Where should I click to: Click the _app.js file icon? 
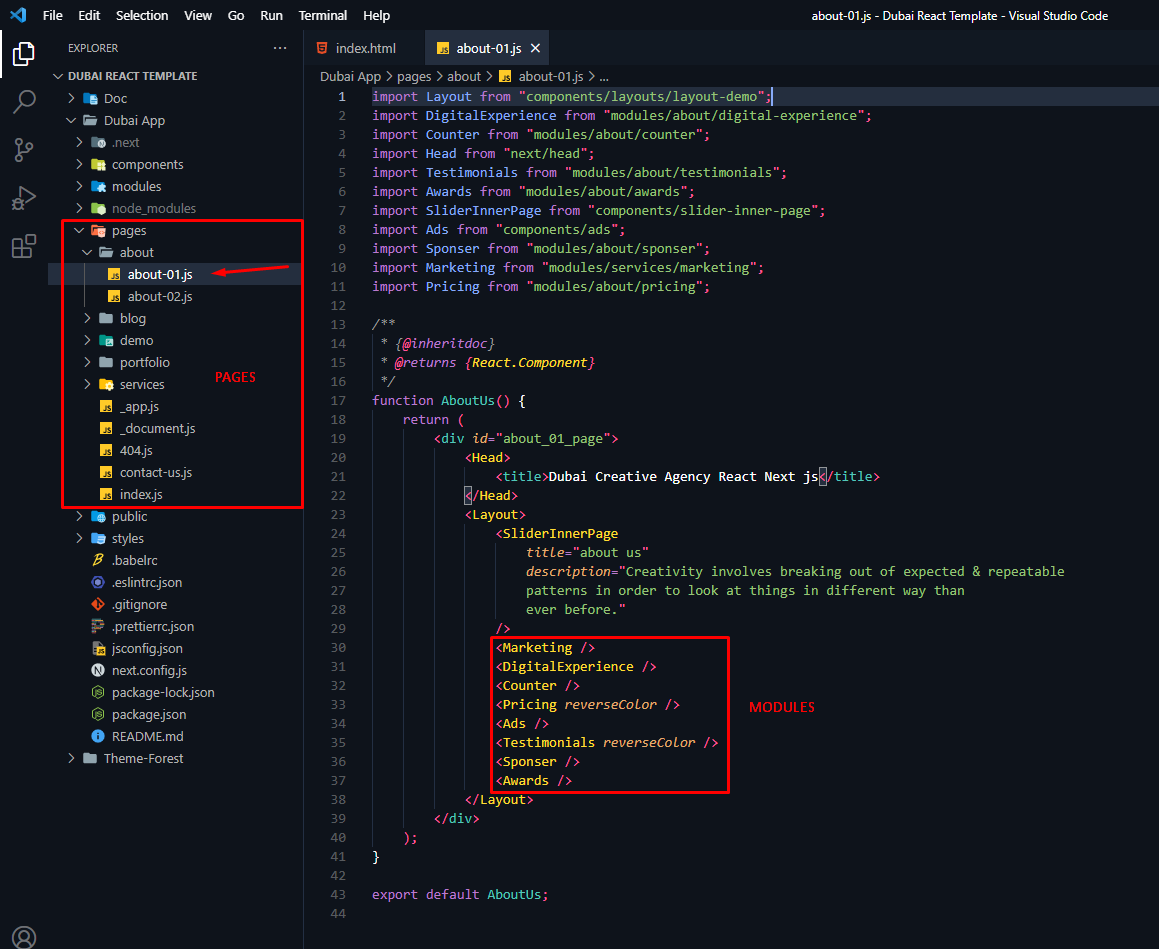pos(106,407)
